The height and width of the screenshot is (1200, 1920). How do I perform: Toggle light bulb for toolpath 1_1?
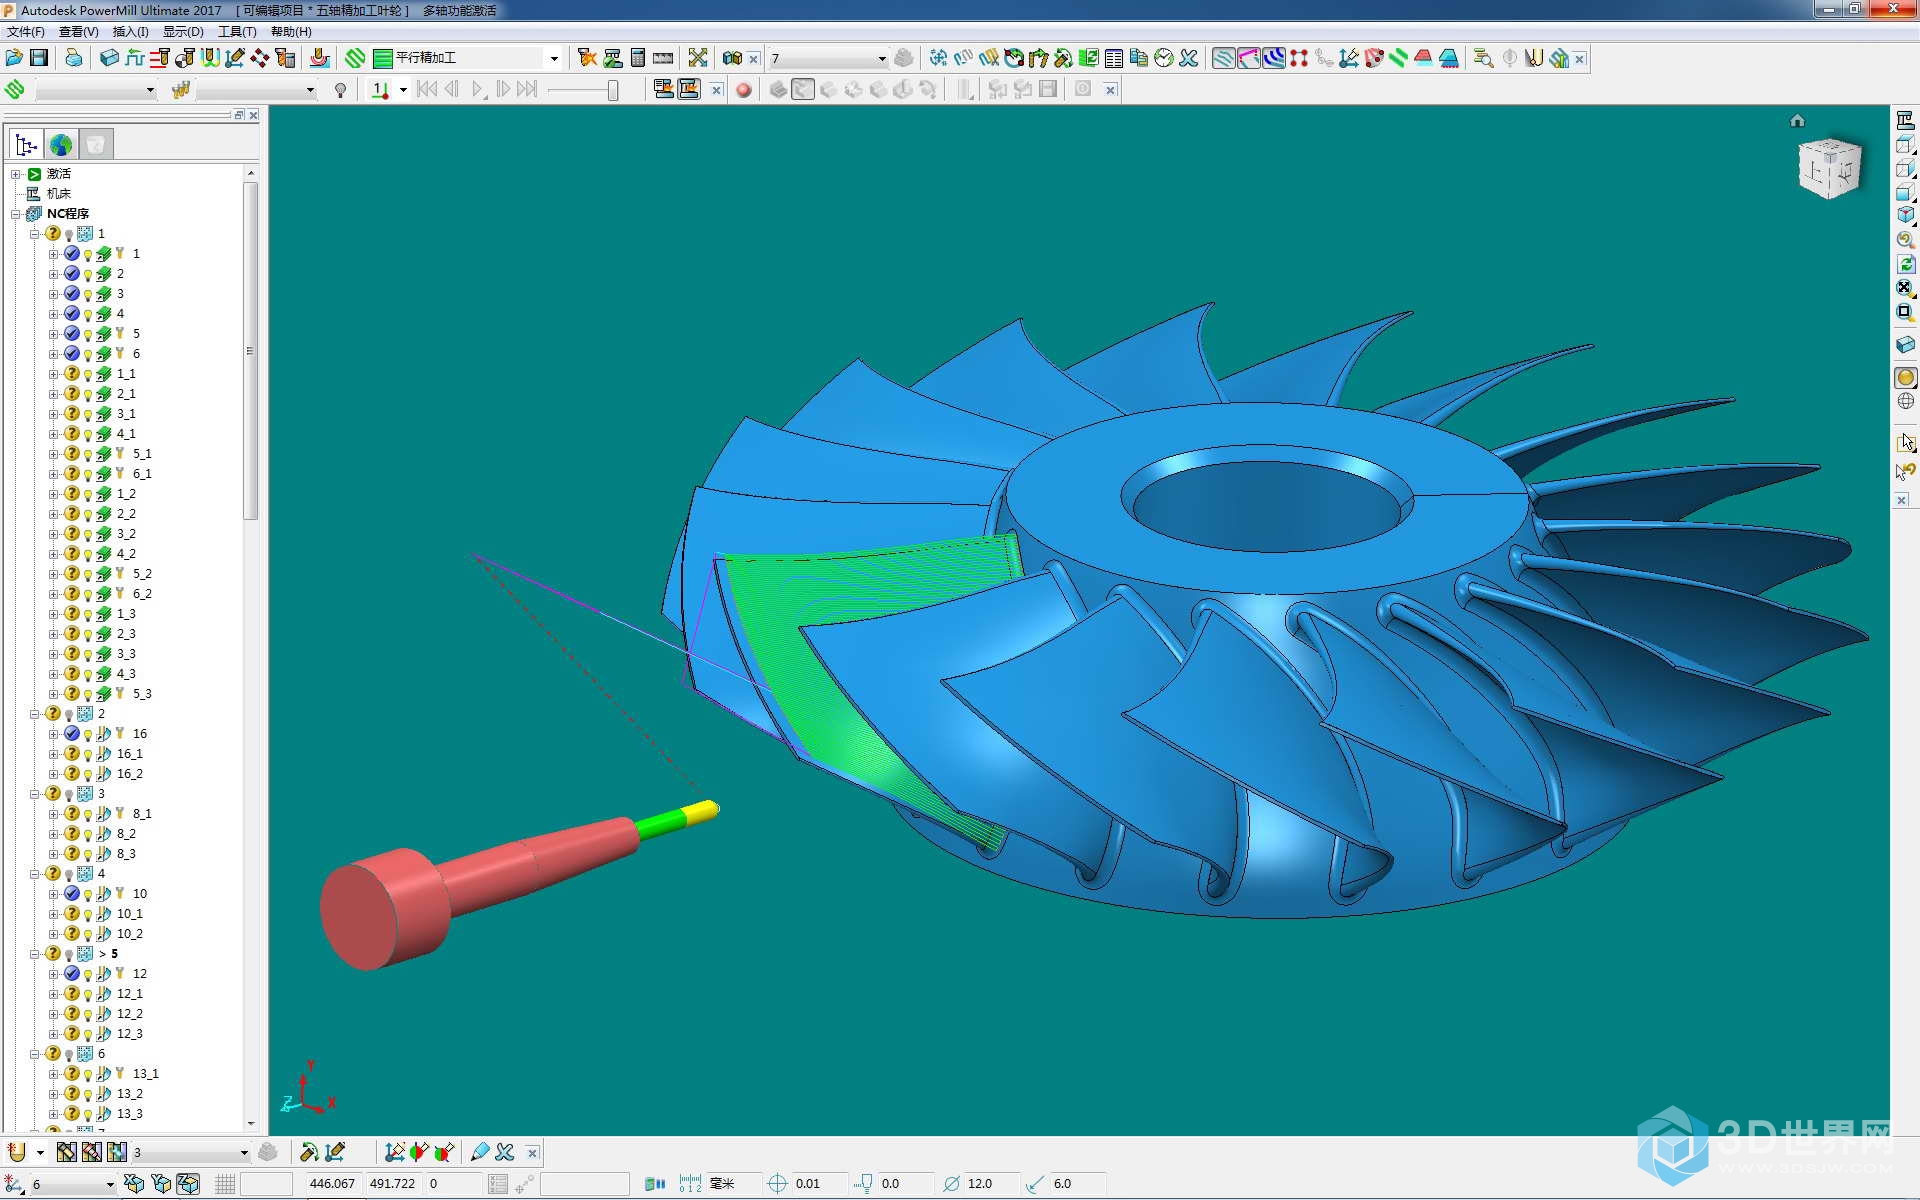[x=88, y=375]
